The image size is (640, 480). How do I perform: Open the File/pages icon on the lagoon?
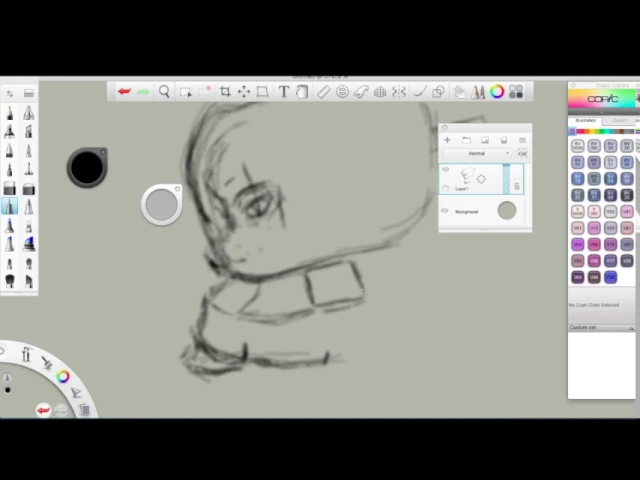(84, 409)
